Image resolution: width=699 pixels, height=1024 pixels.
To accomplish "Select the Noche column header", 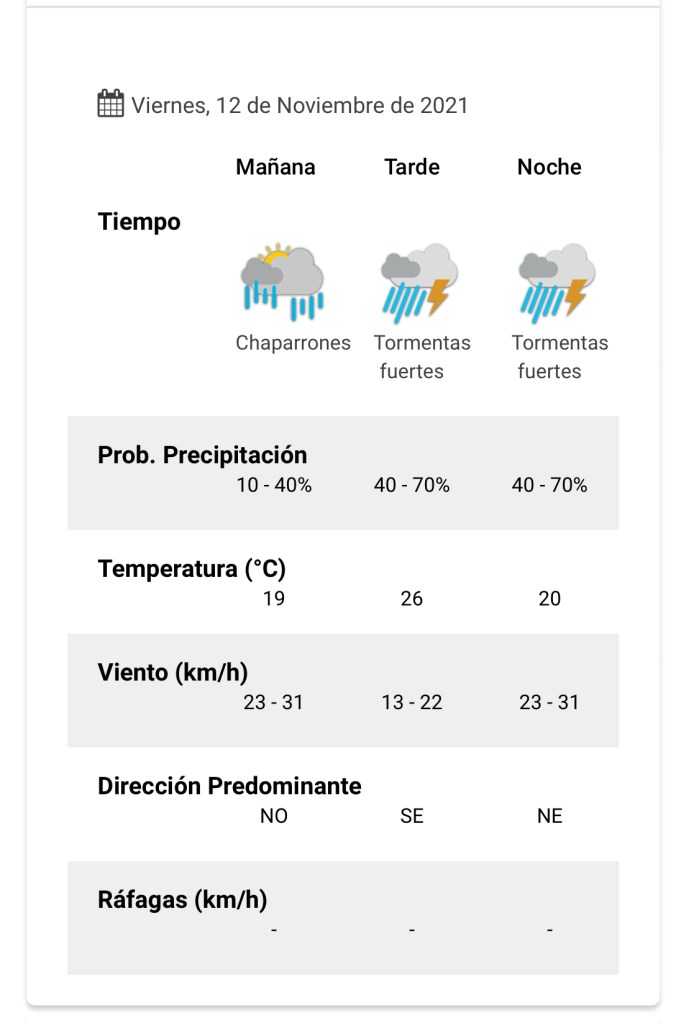I will 549,167.
